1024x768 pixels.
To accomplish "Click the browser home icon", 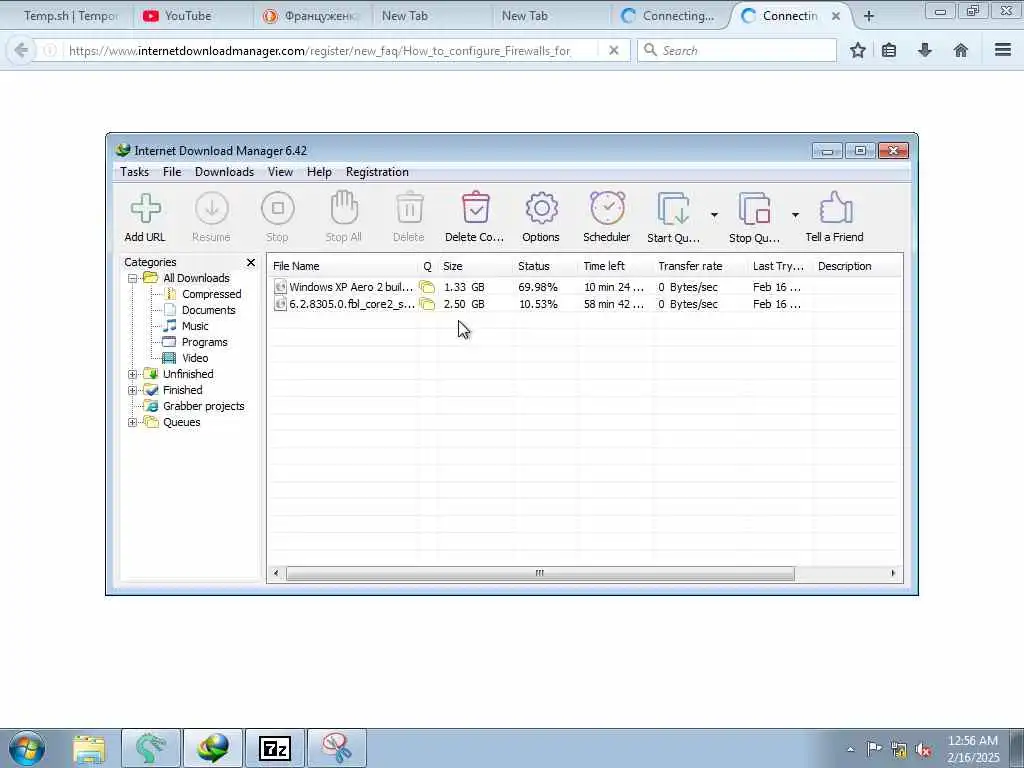I will 961,50.
